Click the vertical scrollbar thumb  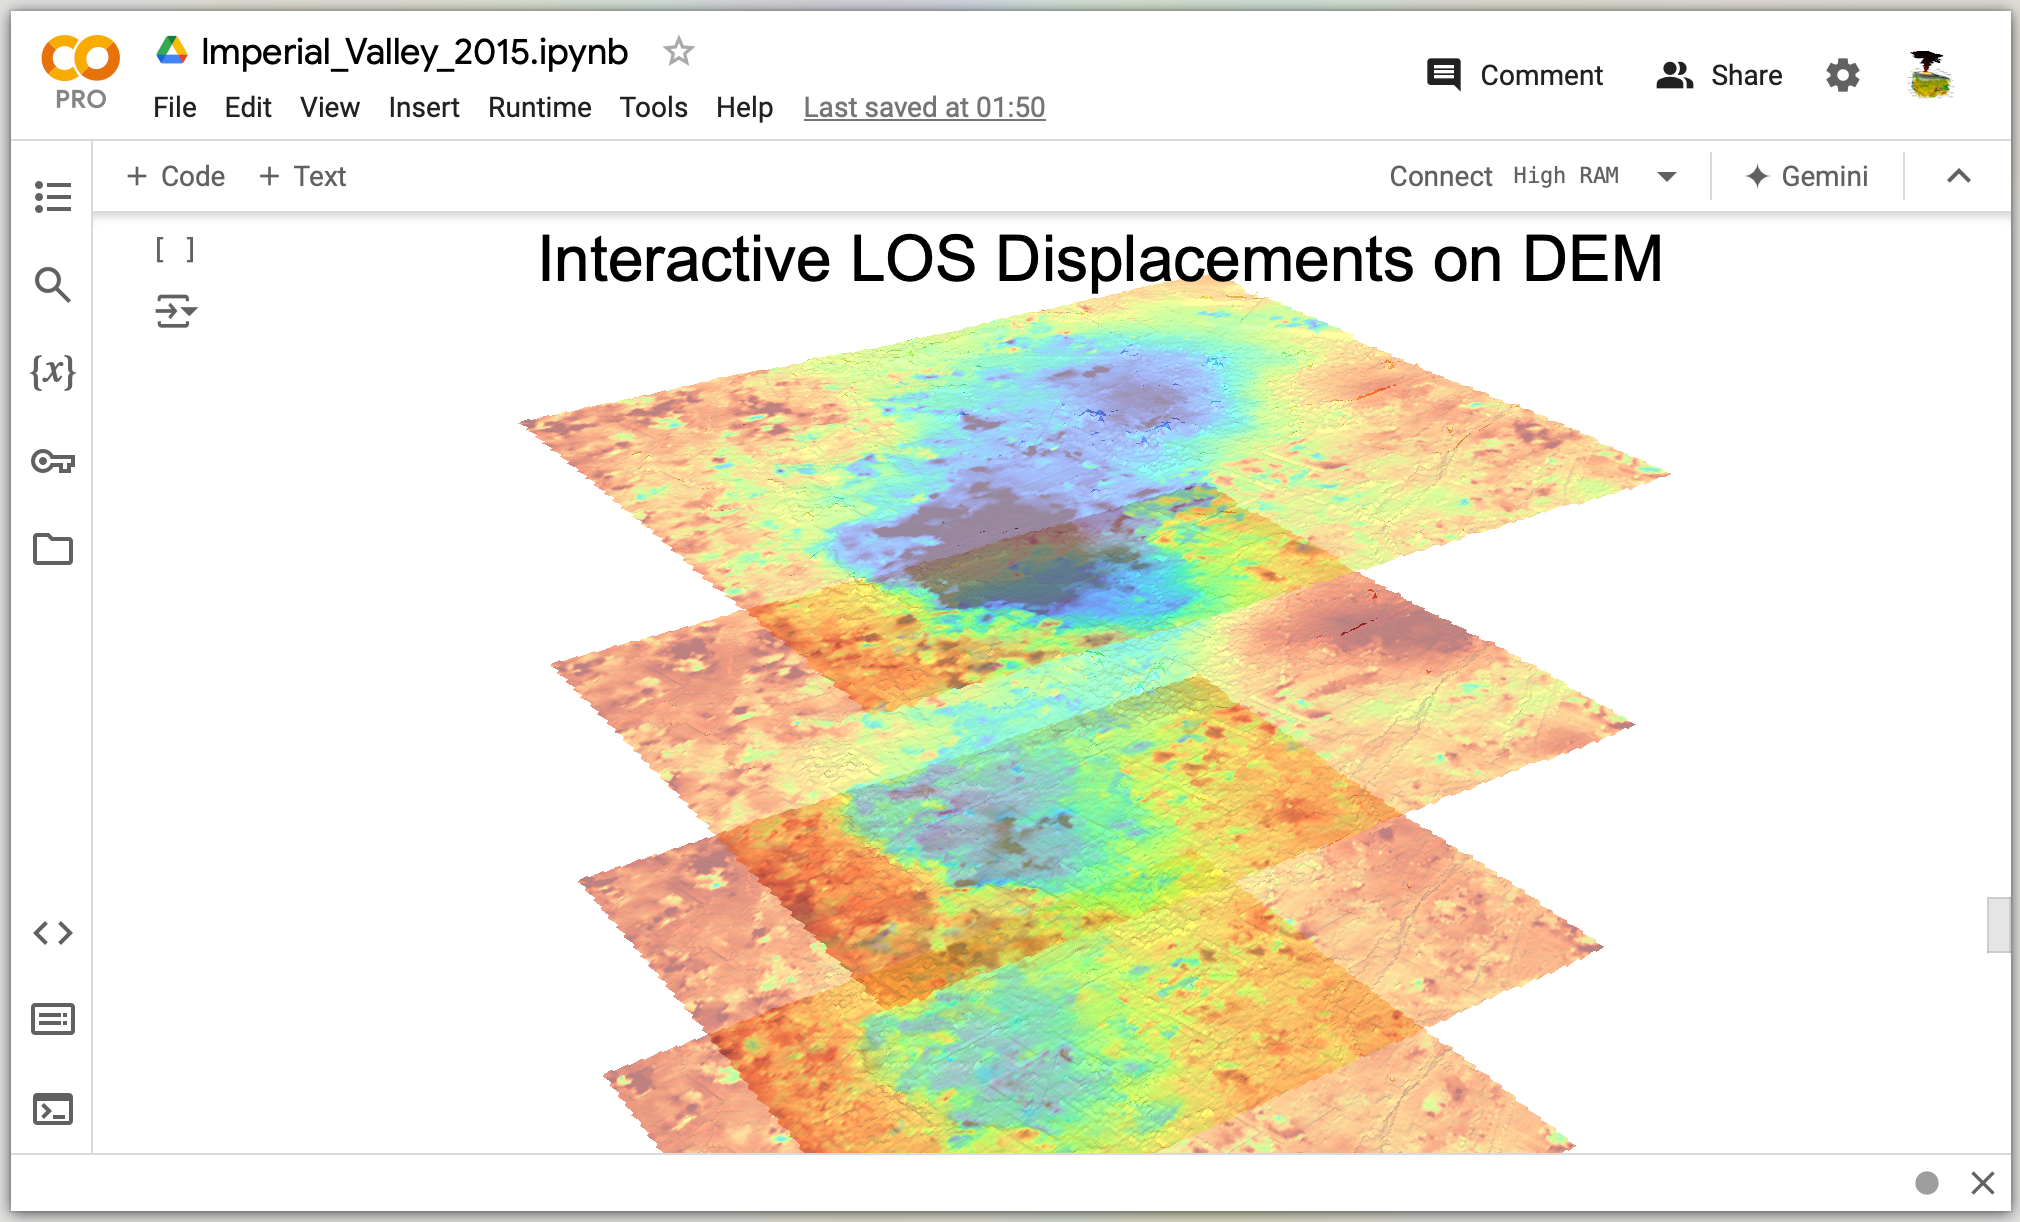pos(1997,925)
